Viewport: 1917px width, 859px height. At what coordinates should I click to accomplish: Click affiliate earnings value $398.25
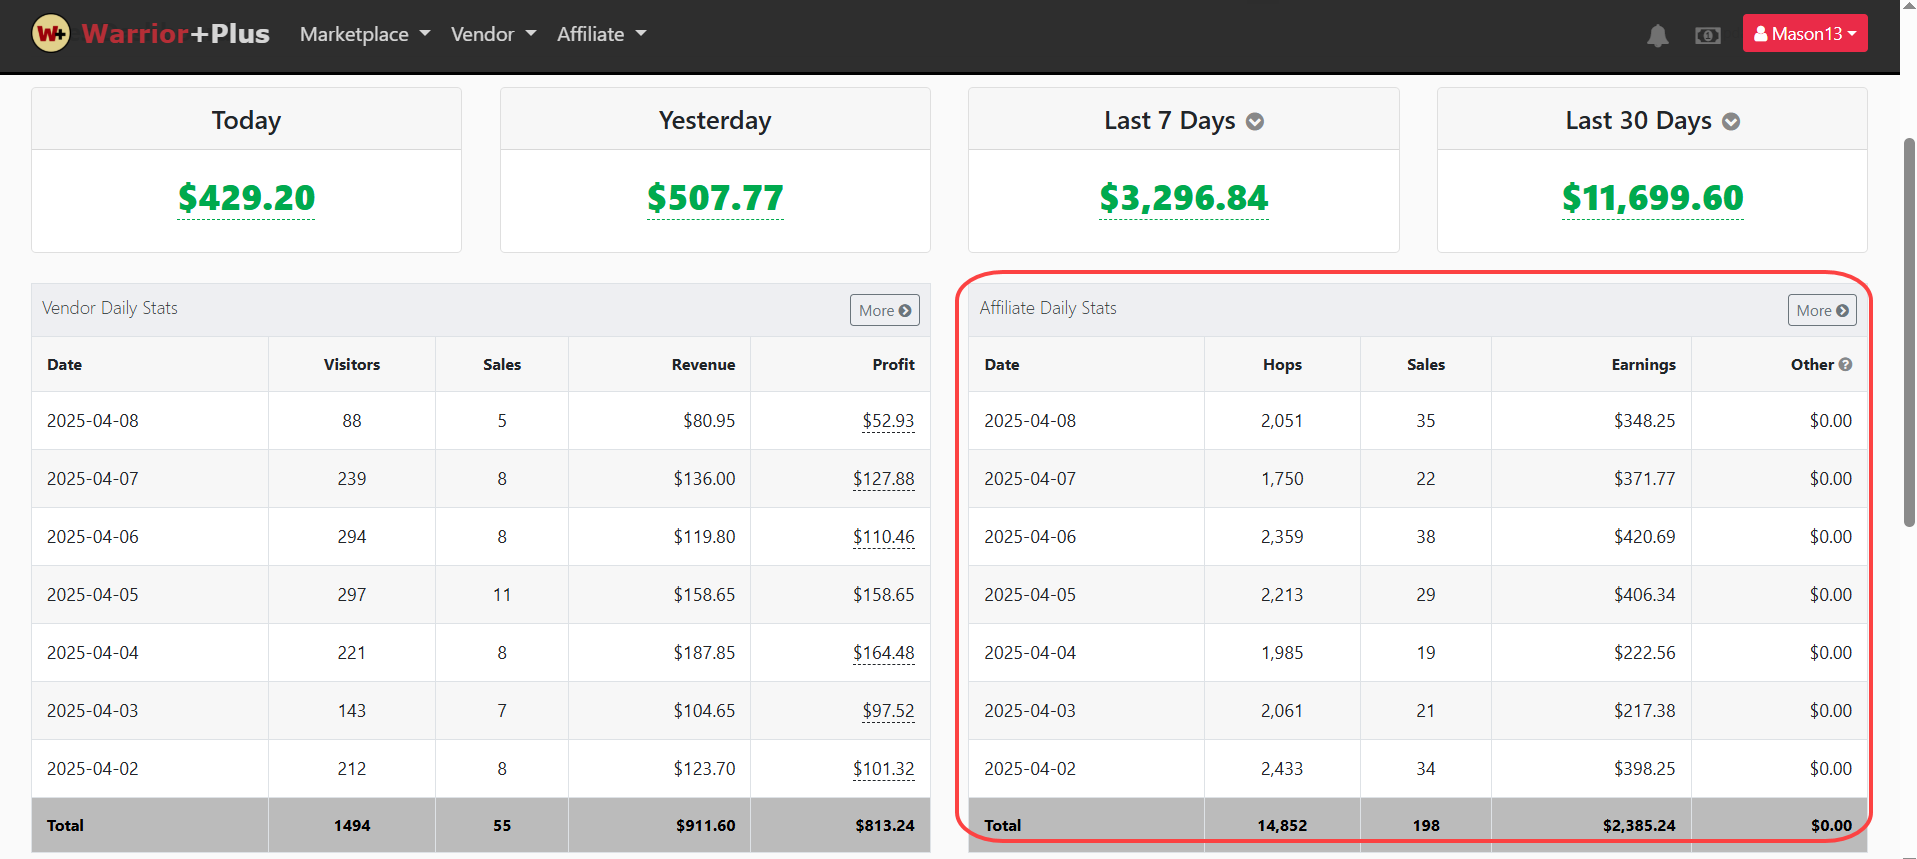(x=1645, y=769)
